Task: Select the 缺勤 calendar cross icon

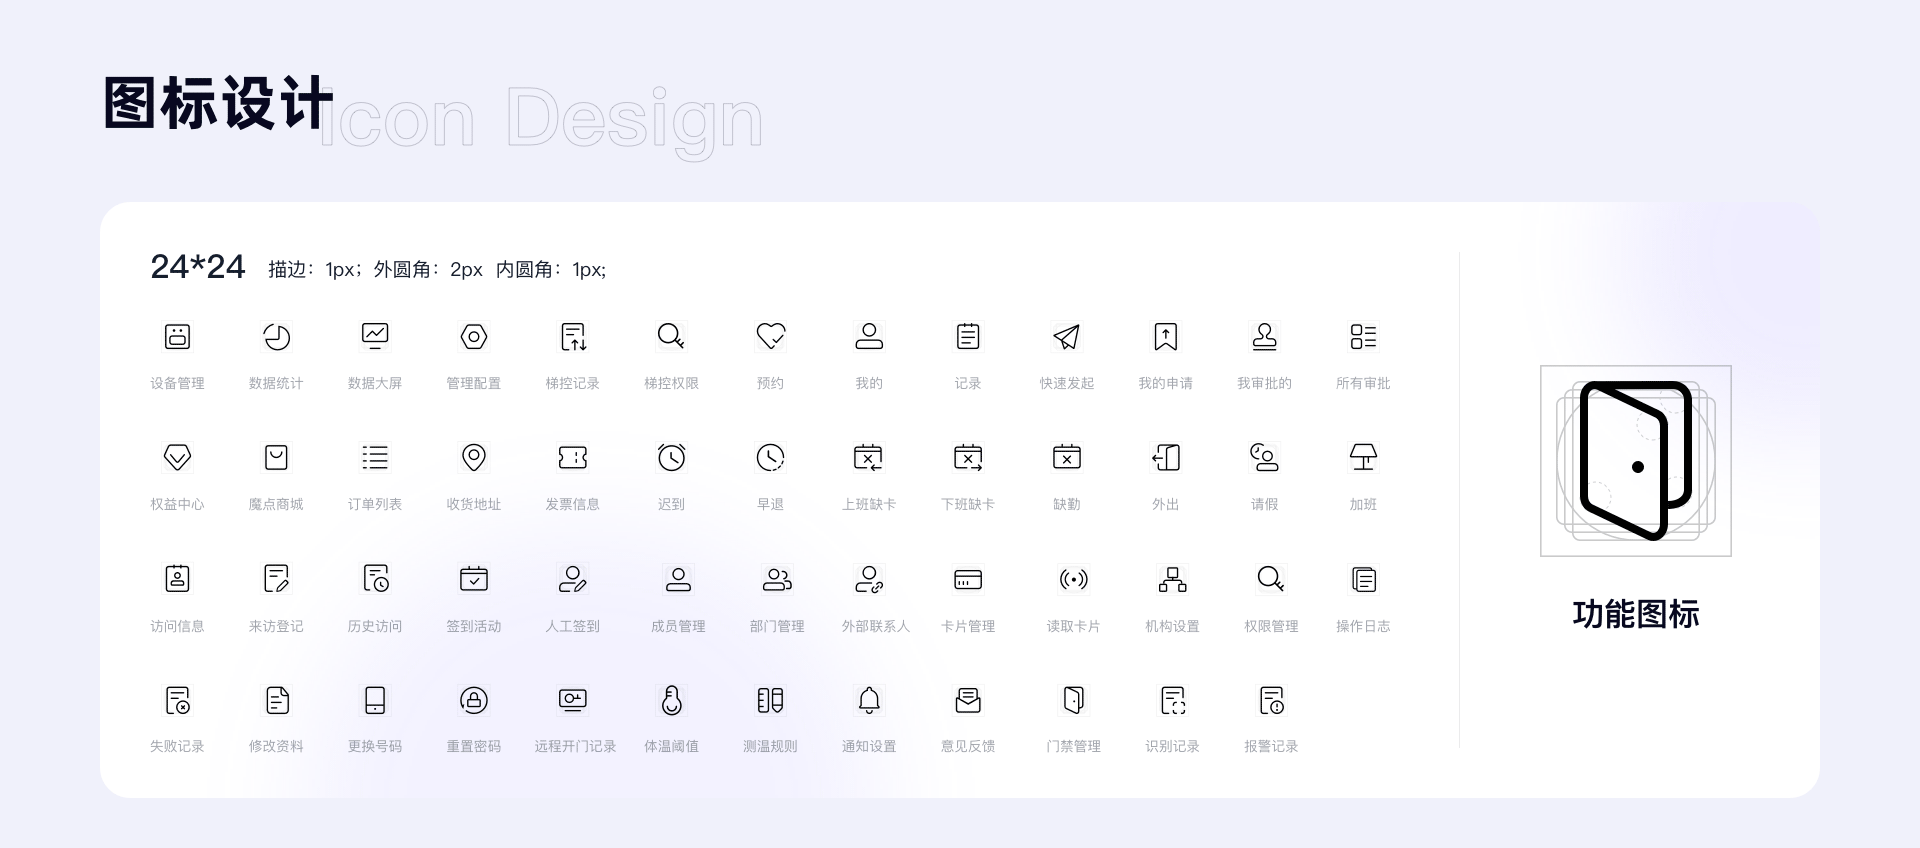Action: click(x=1067, y=458)
